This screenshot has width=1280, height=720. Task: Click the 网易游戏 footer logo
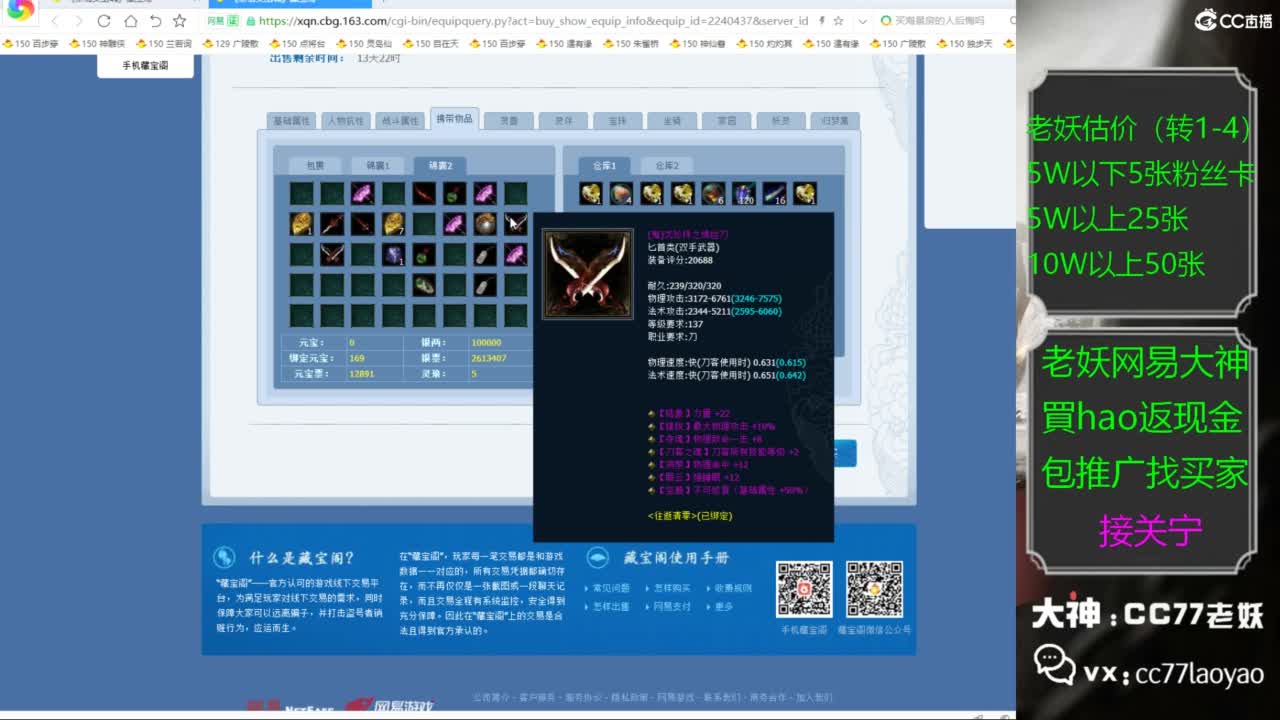[390, 705]
